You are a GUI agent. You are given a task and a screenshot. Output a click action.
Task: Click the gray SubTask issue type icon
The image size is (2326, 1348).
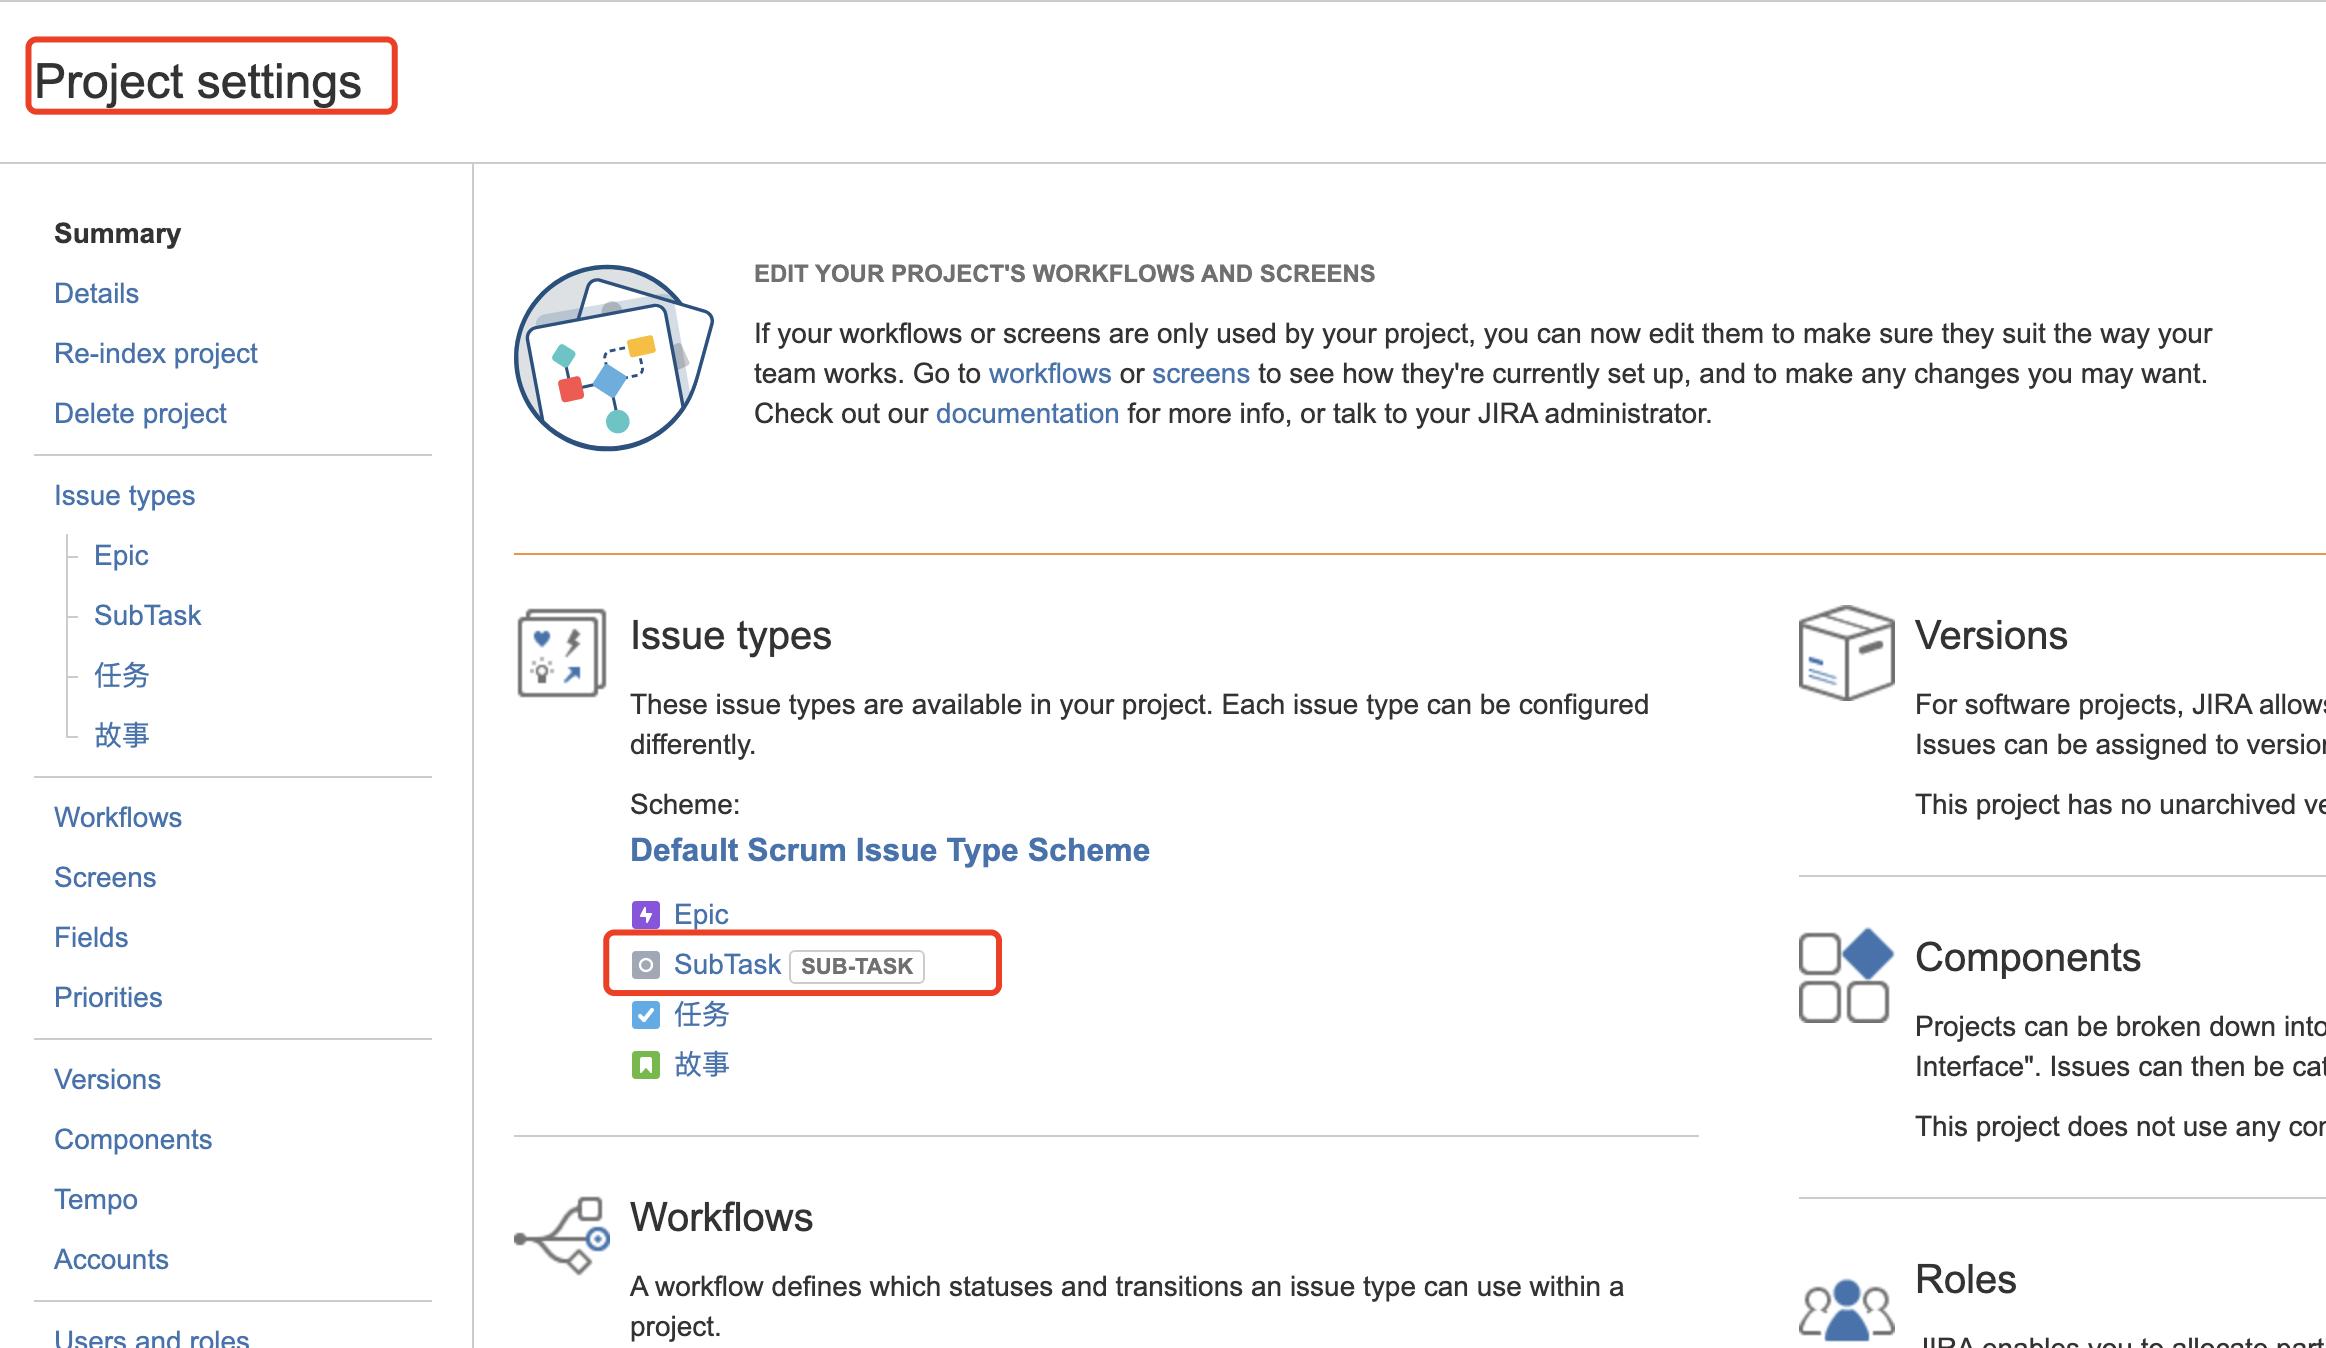[646, 965]
